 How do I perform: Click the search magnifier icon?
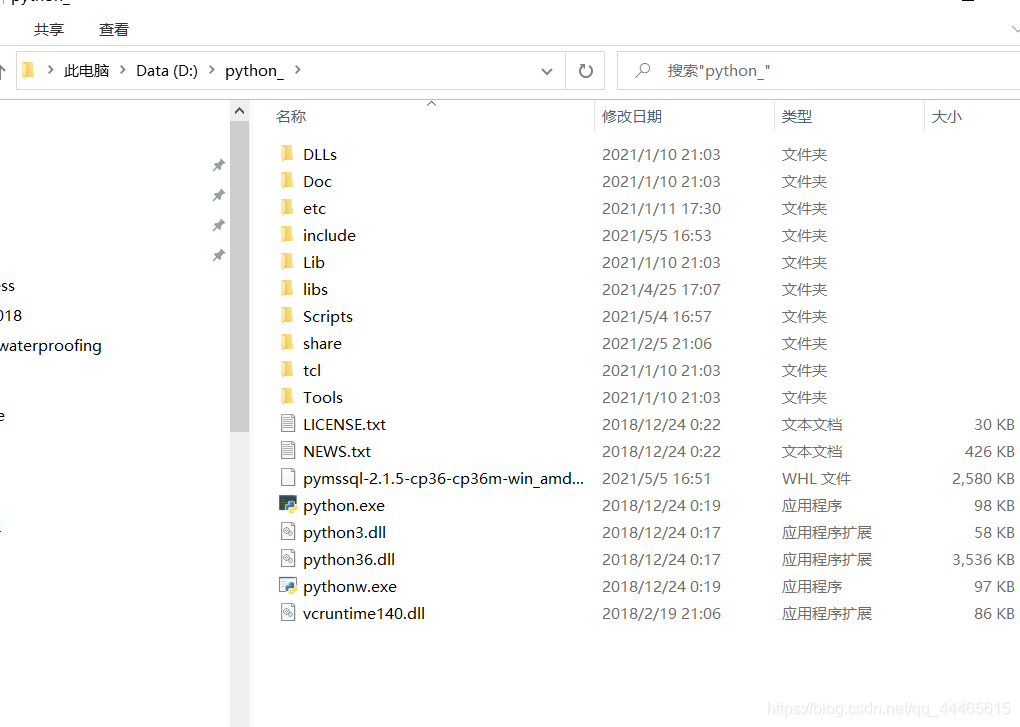[x=643, y=70]
